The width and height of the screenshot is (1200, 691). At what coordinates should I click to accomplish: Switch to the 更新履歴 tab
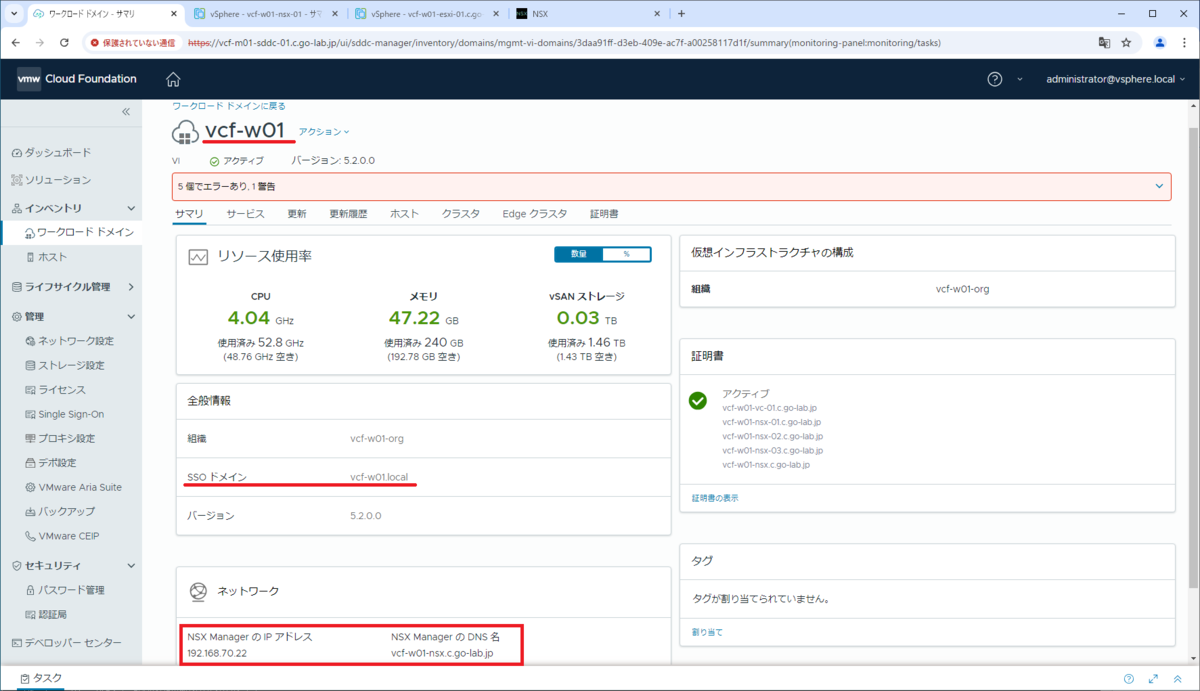coord(348,214)
